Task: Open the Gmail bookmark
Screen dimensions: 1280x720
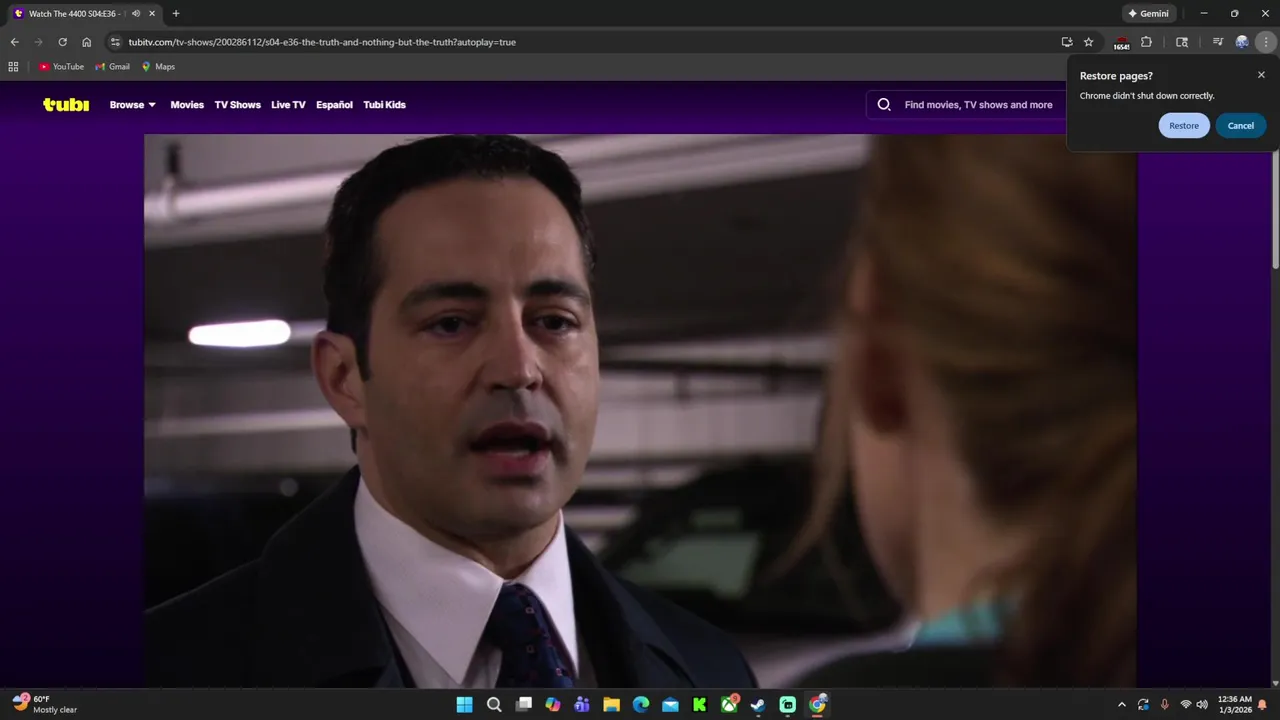Action: click(x=113, y=67)
